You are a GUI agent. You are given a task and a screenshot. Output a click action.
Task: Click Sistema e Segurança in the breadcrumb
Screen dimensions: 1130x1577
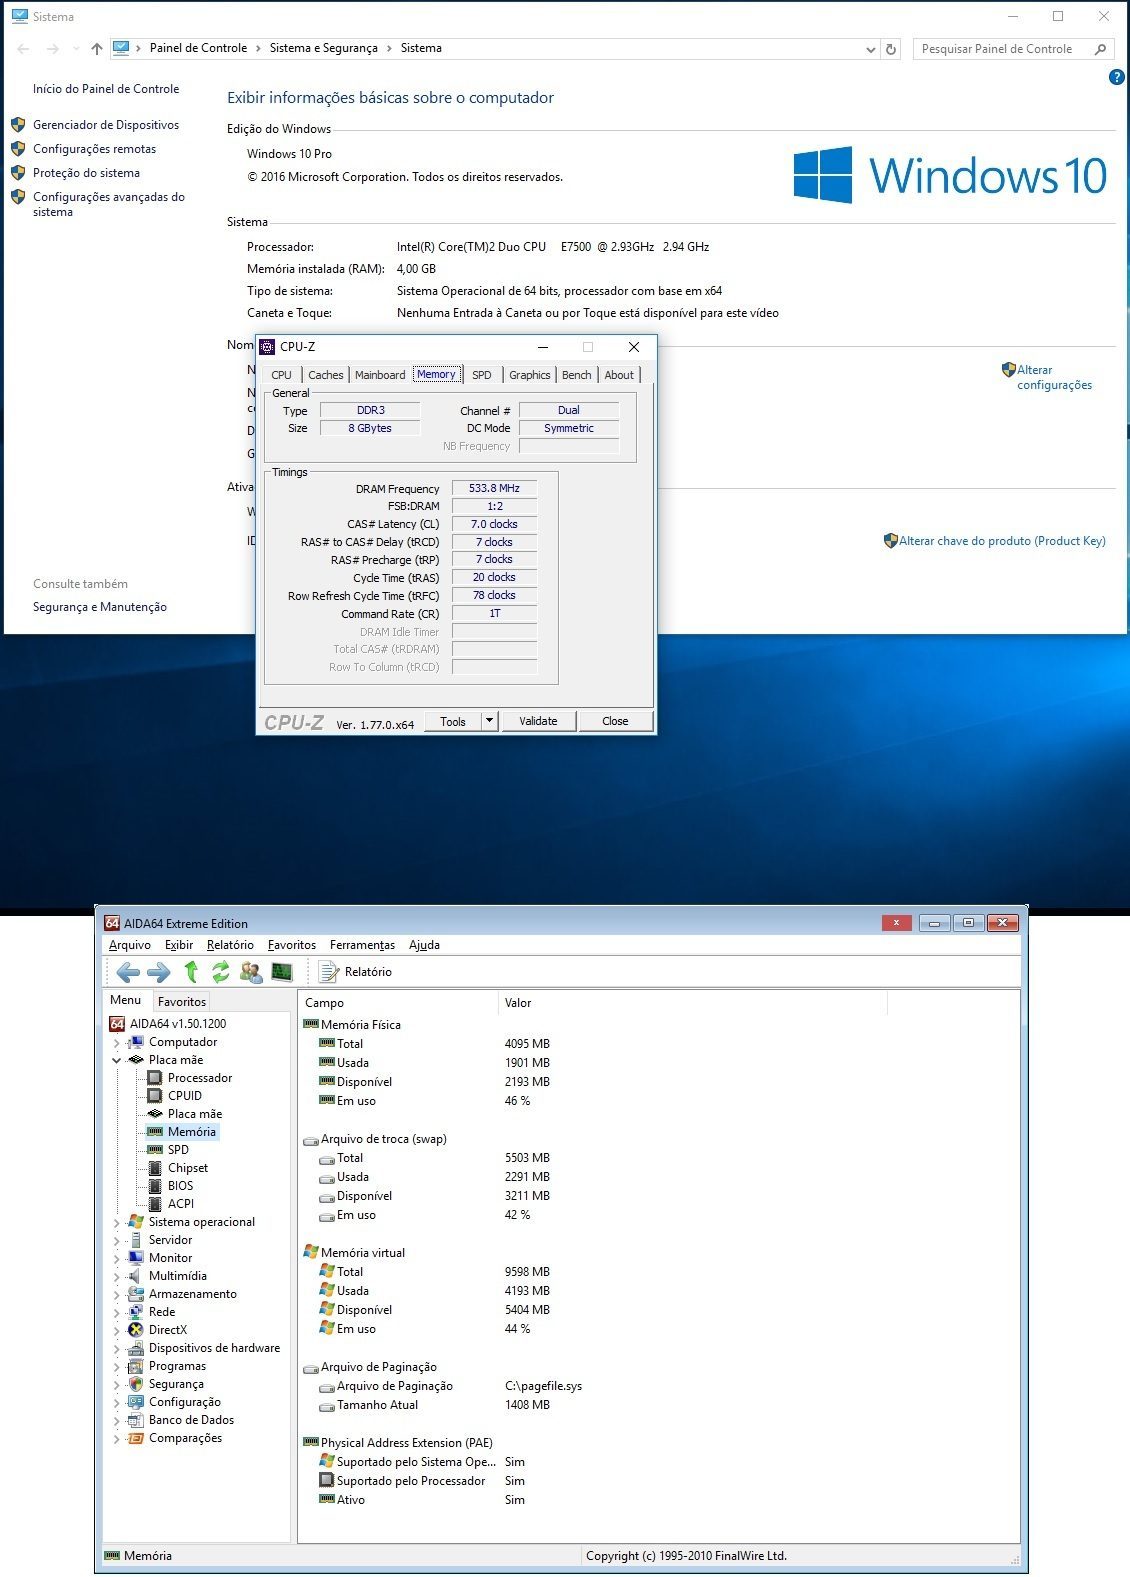(324, 48)
